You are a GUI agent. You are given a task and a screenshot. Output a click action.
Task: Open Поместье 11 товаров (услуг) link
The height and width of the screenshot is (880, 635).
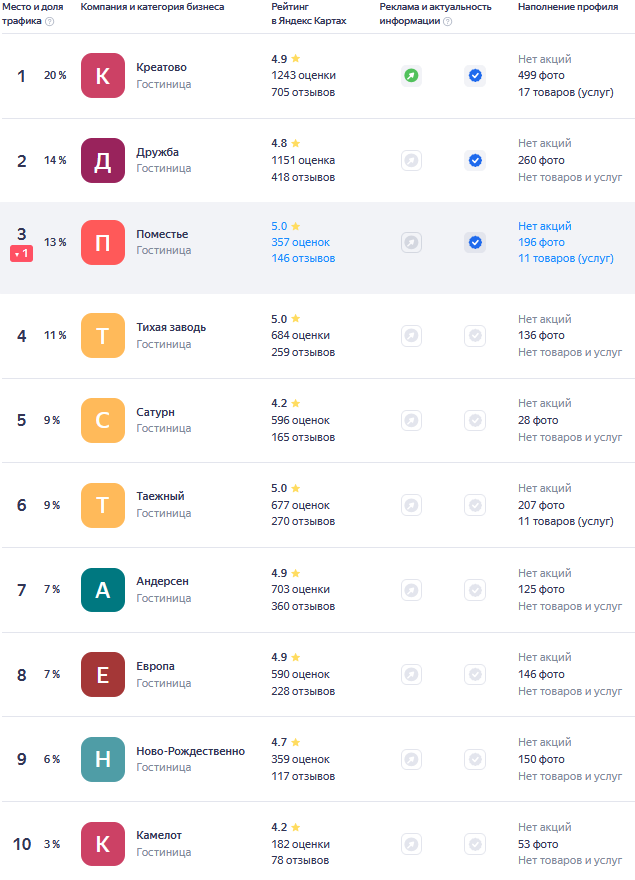point(565,258)
